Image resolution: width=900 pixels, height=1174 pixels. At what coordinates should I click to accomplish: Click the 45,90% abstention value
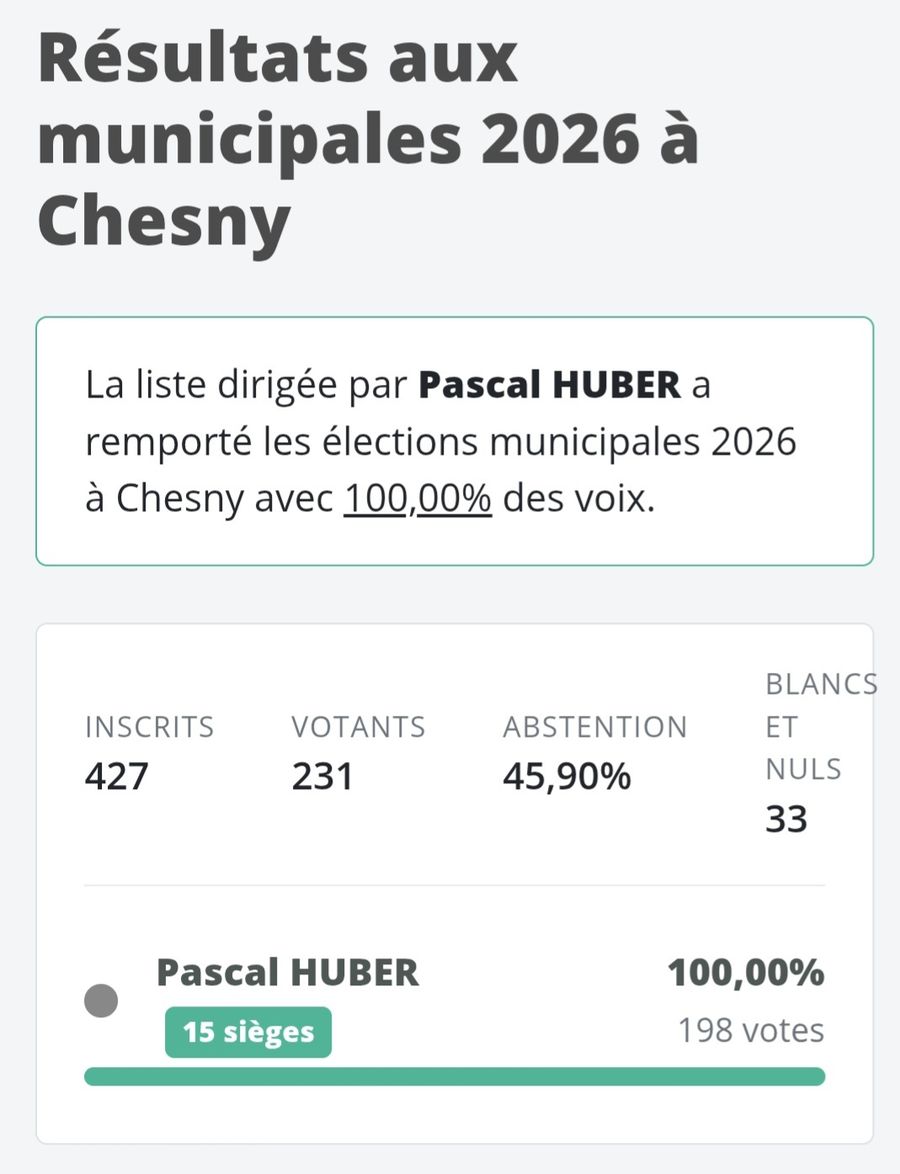(567, 776)
